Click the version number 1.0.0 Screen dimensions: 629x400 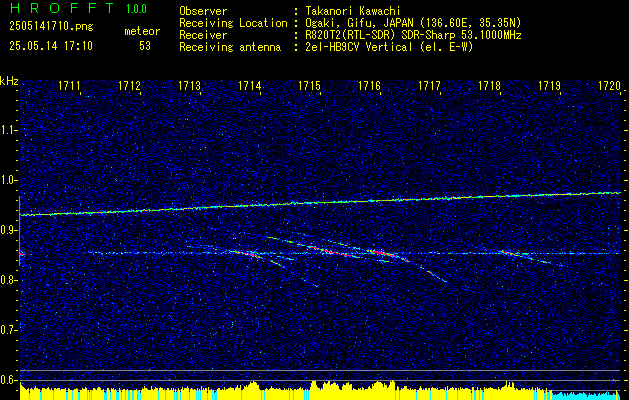point(136,9)
